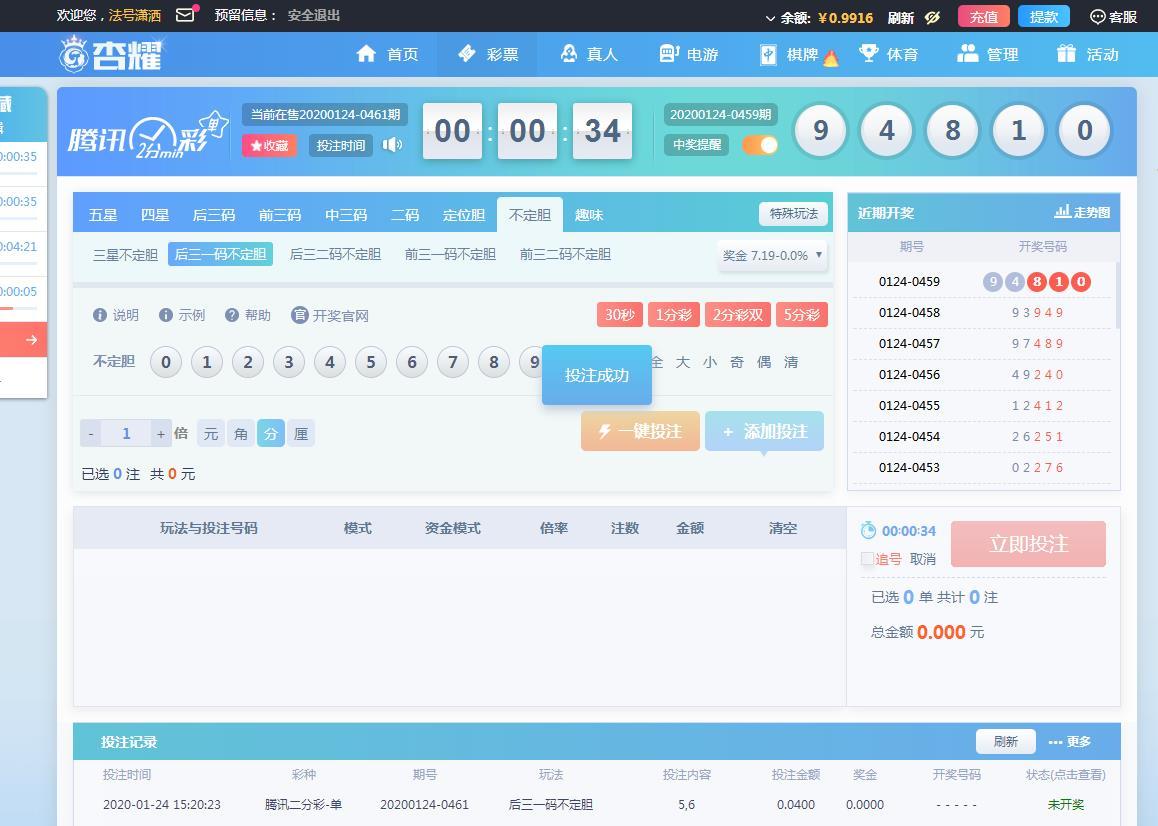Screen dimensions: 1158x826
Task: Switch to the 1分彩 lottery
Action: tap(674, 315)
